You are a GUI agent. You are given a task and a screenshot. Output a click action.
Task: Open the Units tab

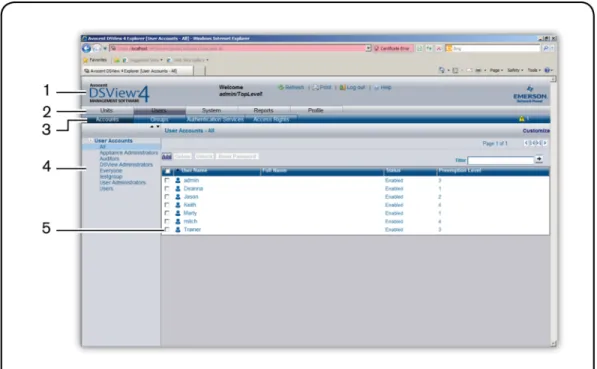107,110
